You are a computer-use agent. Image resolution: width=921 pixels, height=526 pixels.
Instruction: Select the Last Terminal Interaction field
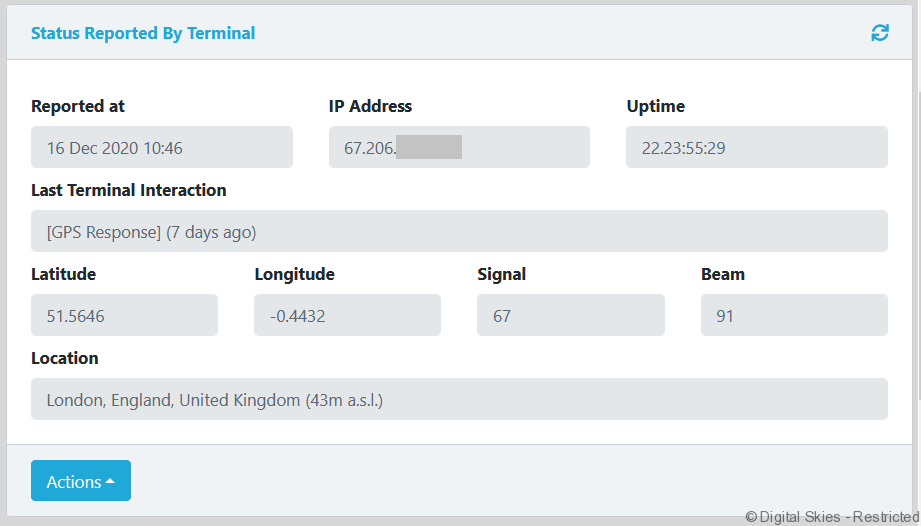459,231
